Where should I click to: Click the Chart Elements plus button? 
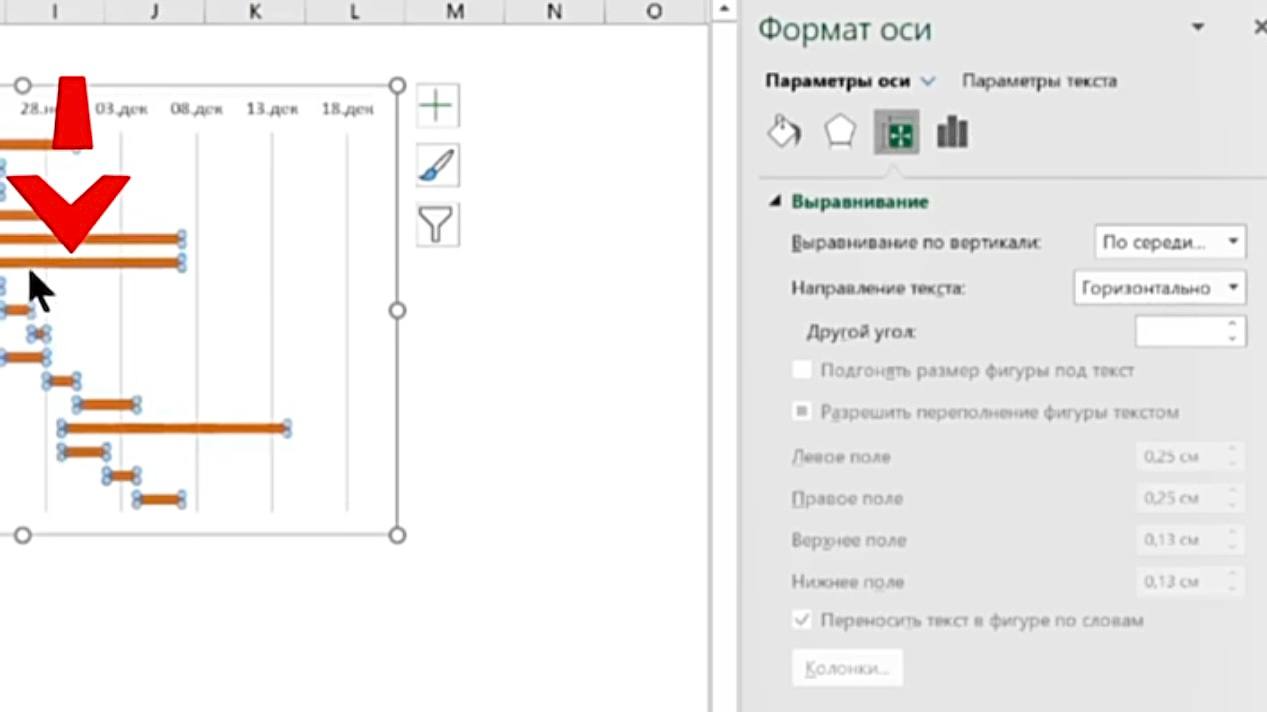[x=437, y=105]
